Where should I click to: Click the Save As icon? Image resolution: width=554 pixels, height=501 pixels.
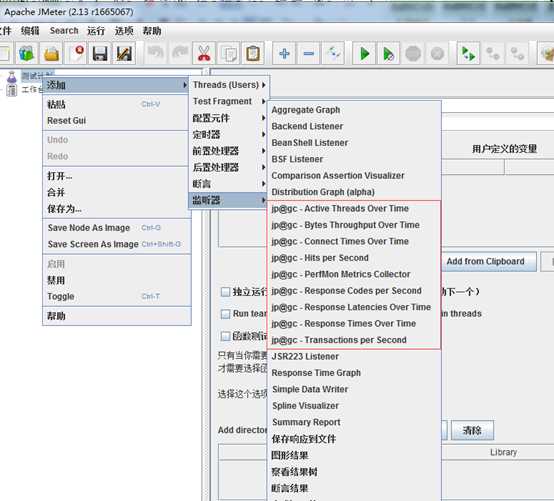pos(124,54)
